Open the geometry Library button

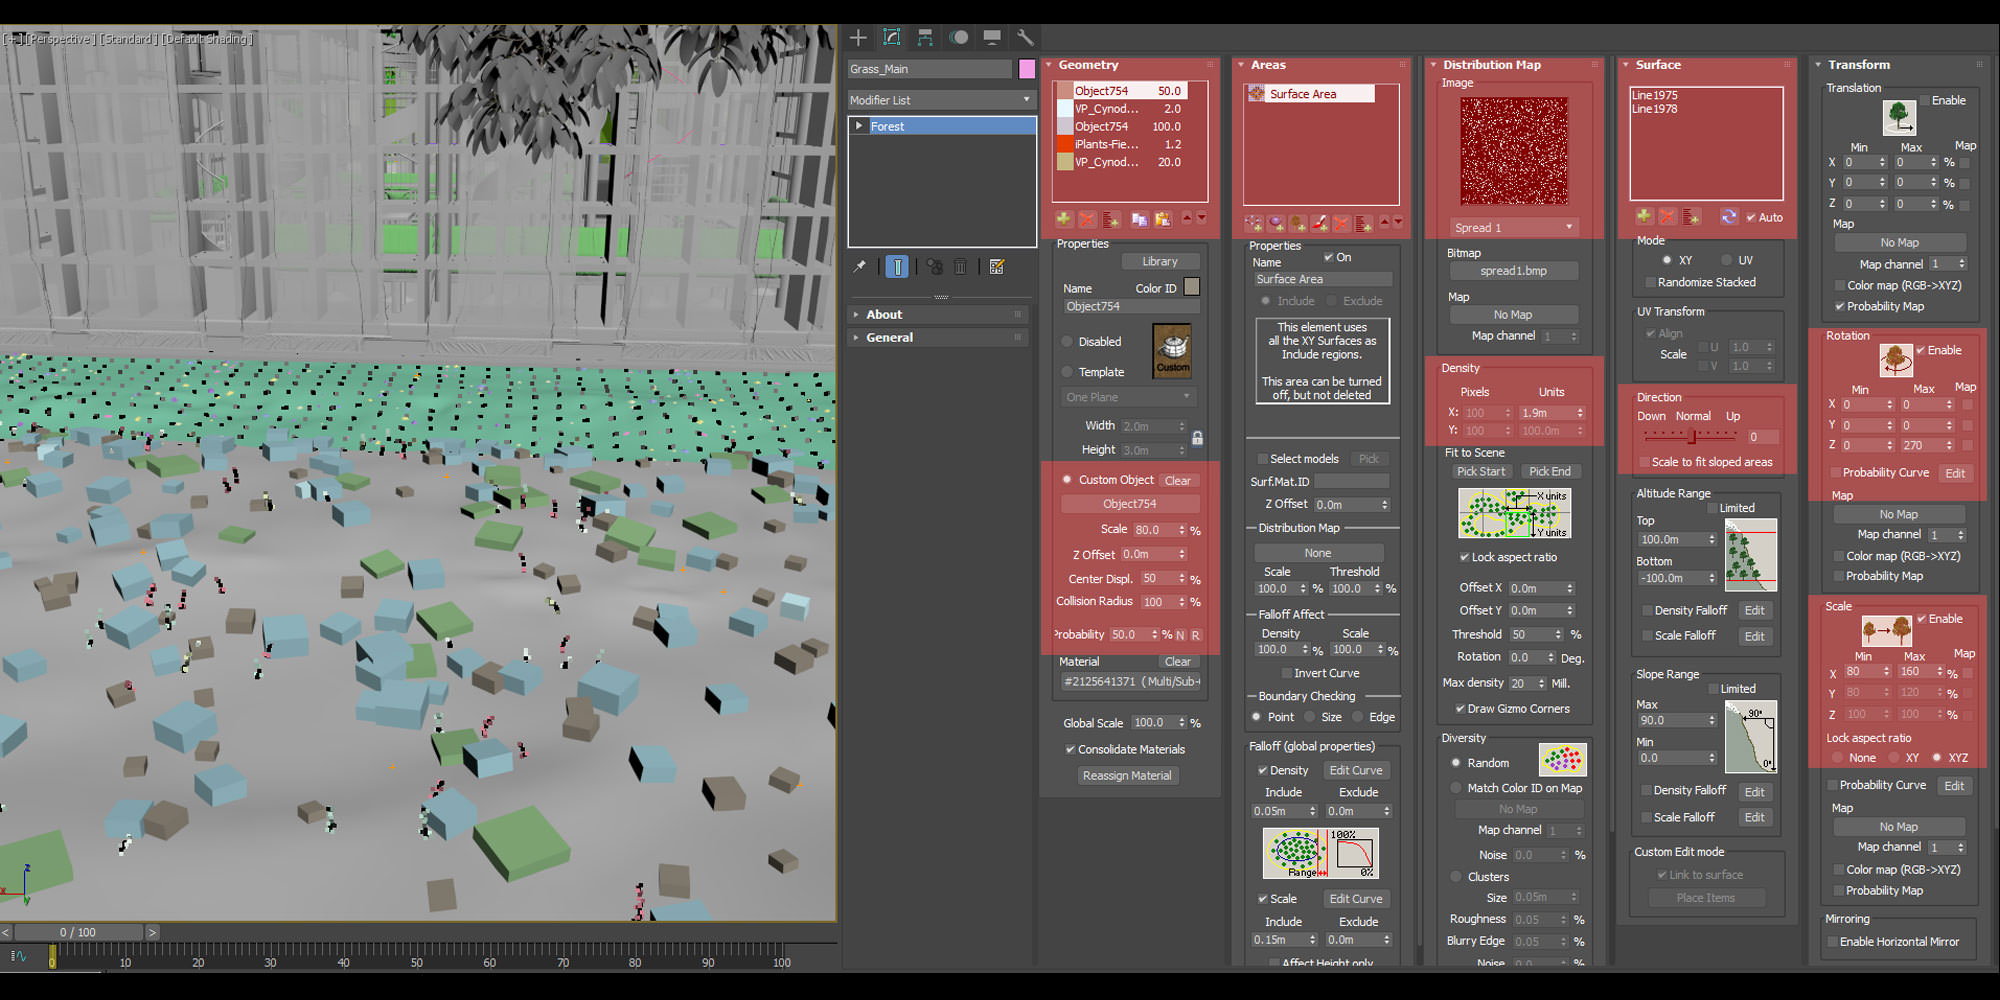(1159, 262)
